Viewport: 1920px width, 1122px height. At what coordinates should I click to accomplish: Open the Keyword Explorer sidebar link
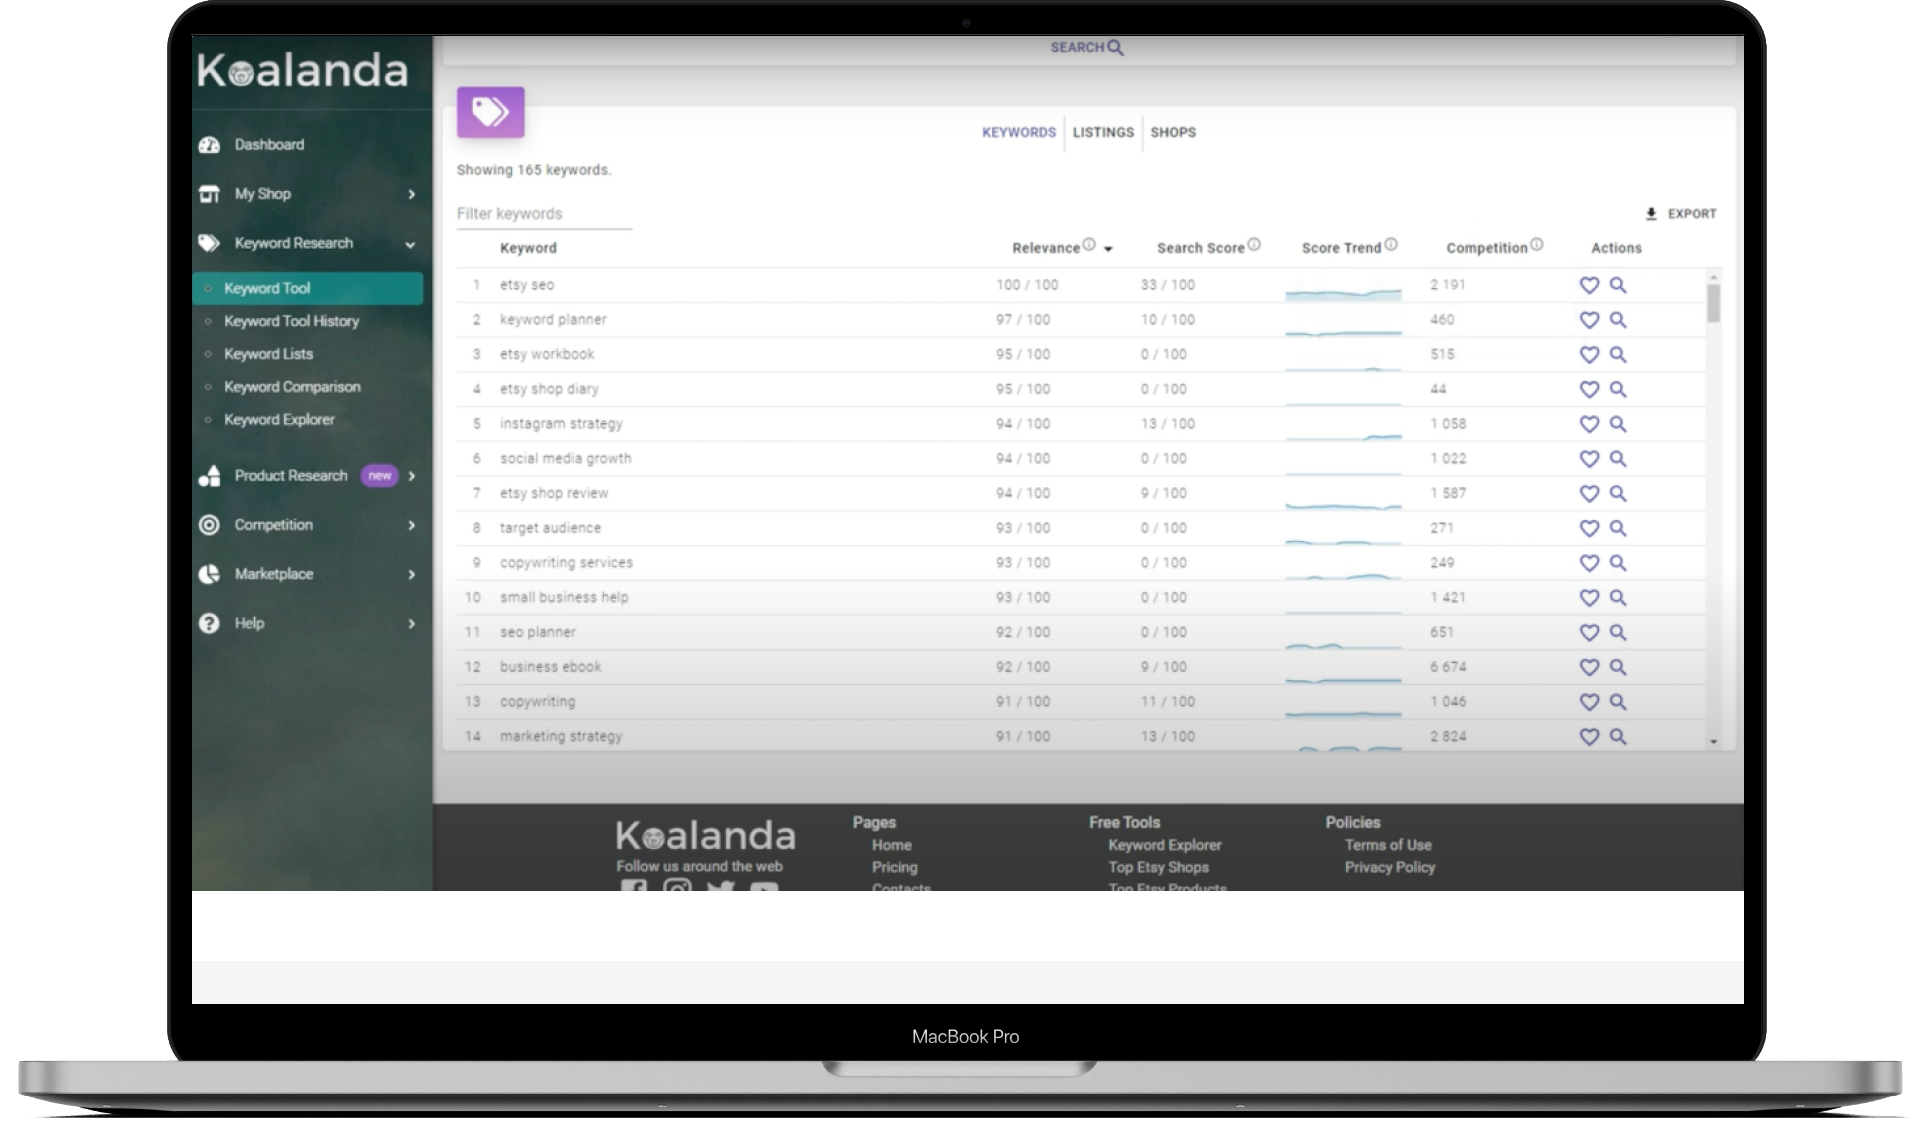279,420
